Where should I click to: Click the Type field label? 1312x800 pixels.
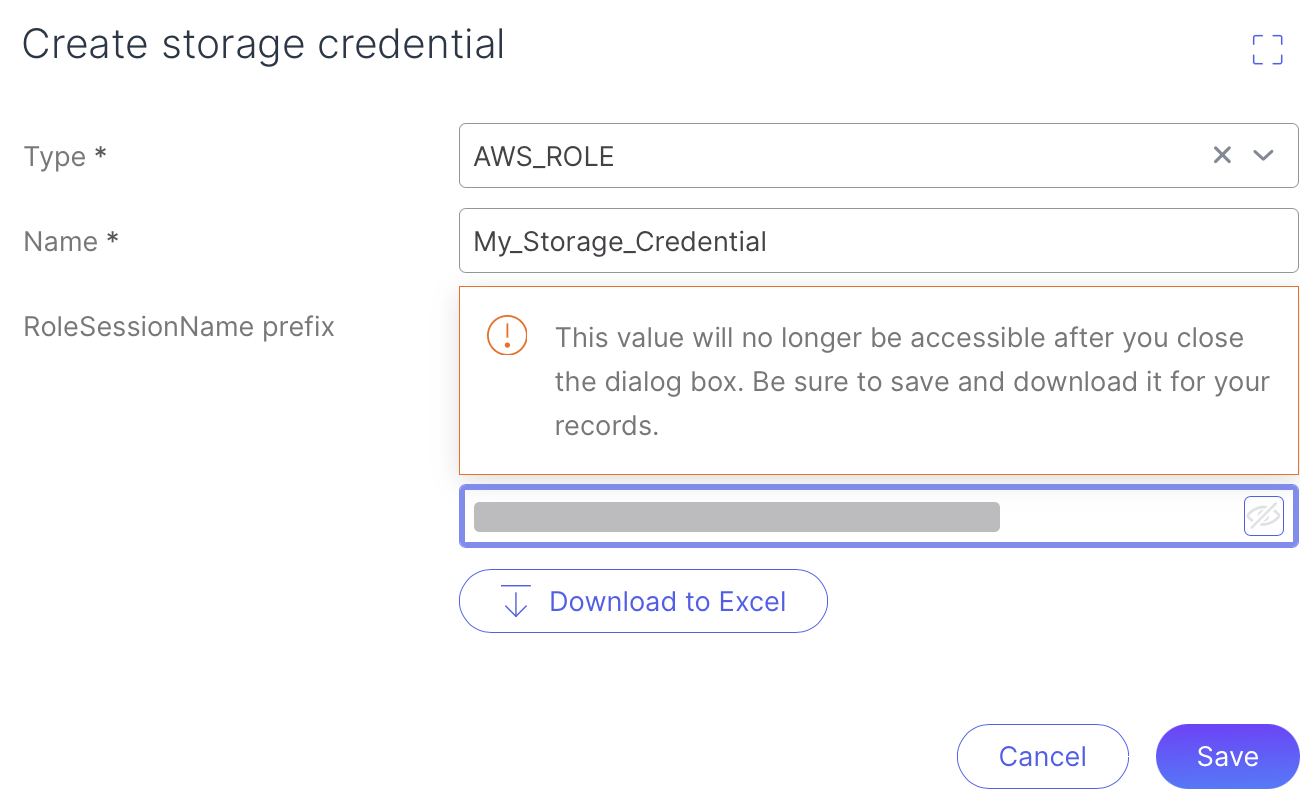[x=54, y=157]
